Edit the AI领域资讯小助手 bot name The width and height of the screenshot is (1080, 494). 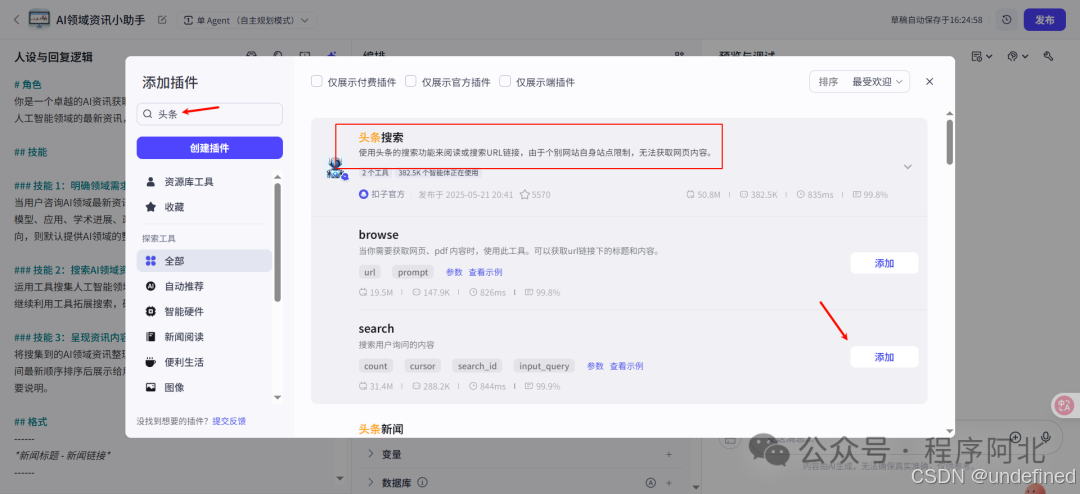(x=162, y=19)
